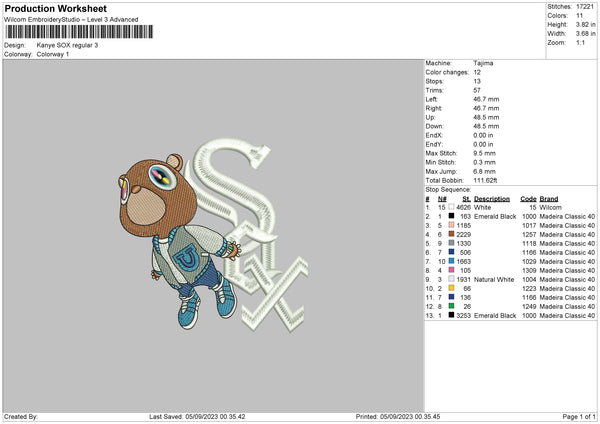Viewport: 600px width, 424px height.
Task: Click the Natural White stop row
Action: tap(500, 278)
